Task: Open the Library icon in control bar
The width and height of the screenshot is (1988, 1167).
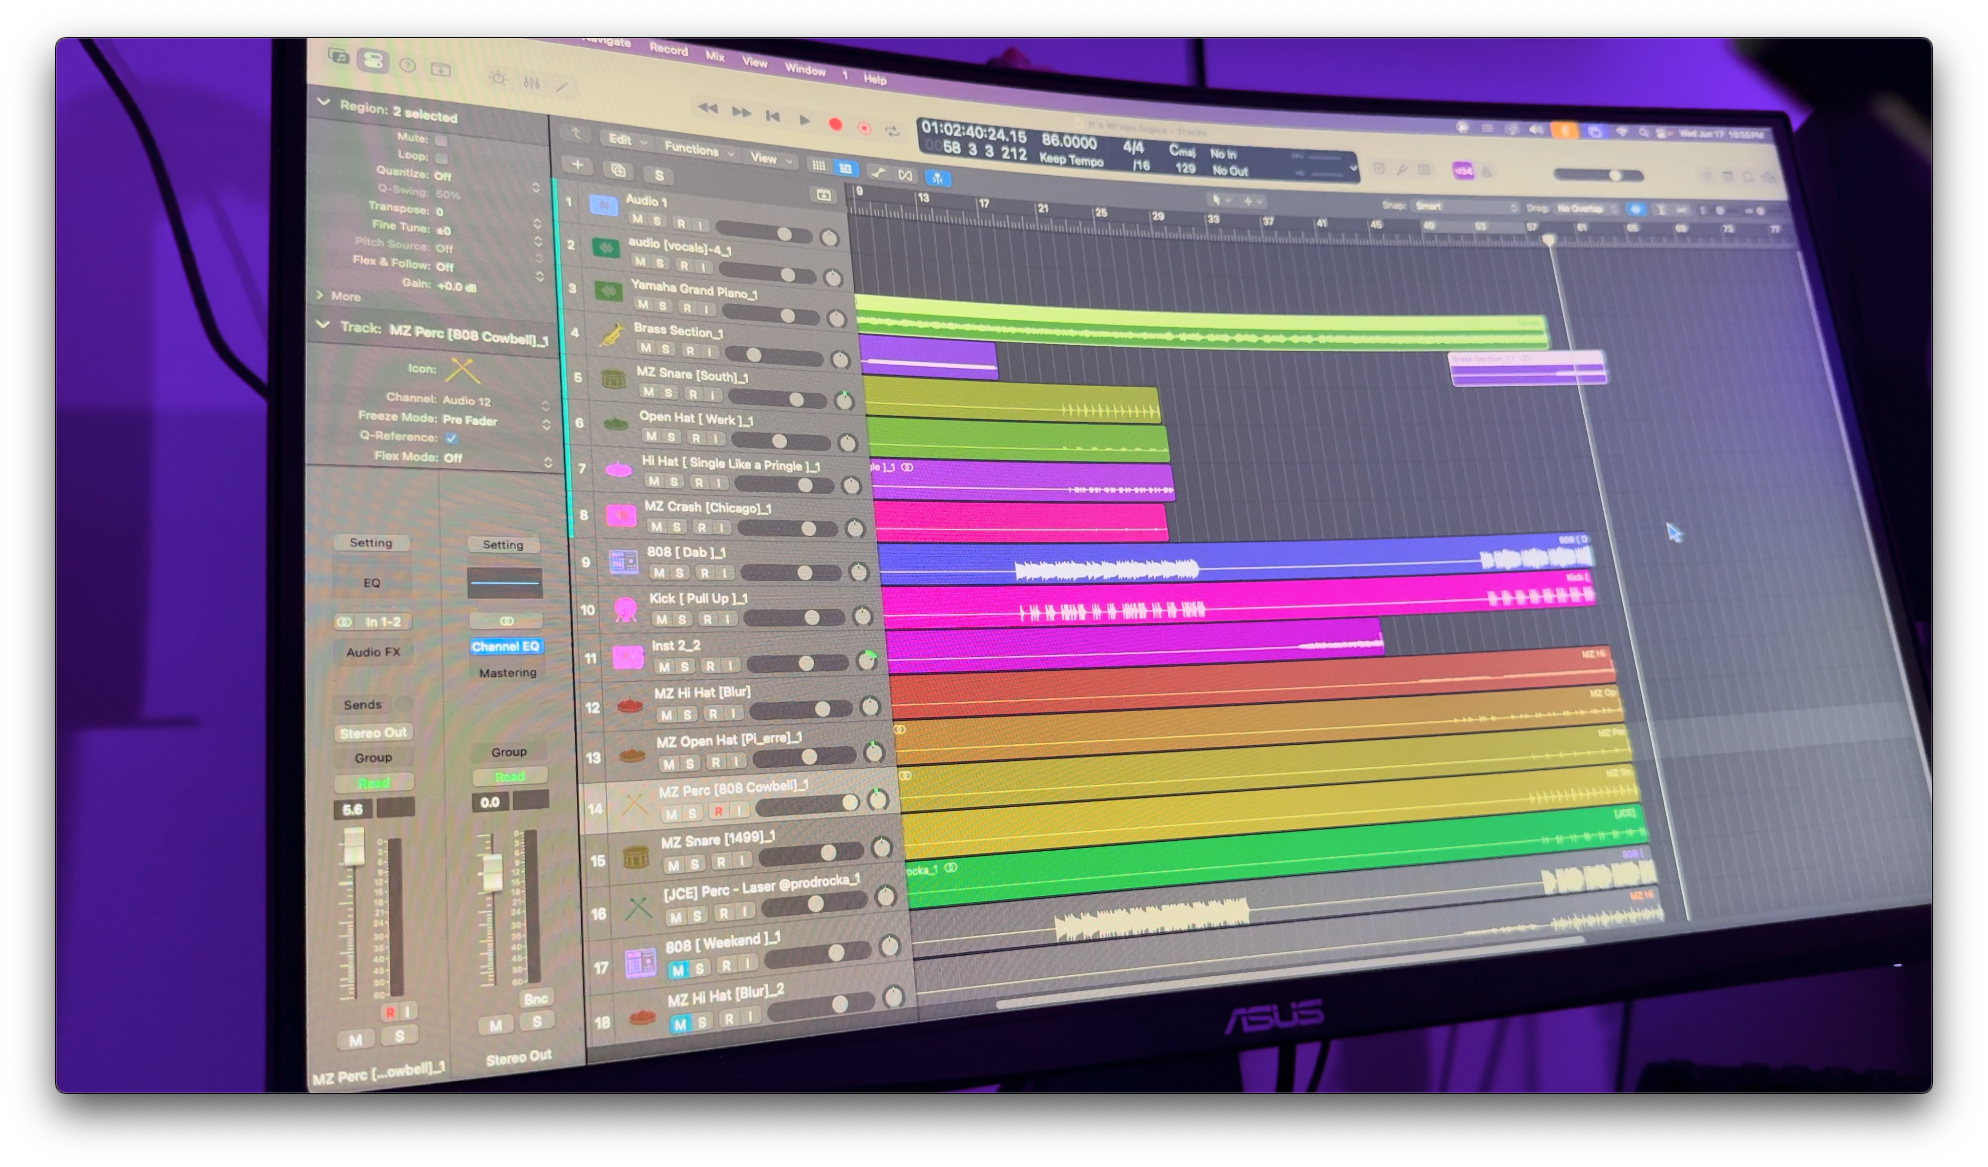Action: 338,57
